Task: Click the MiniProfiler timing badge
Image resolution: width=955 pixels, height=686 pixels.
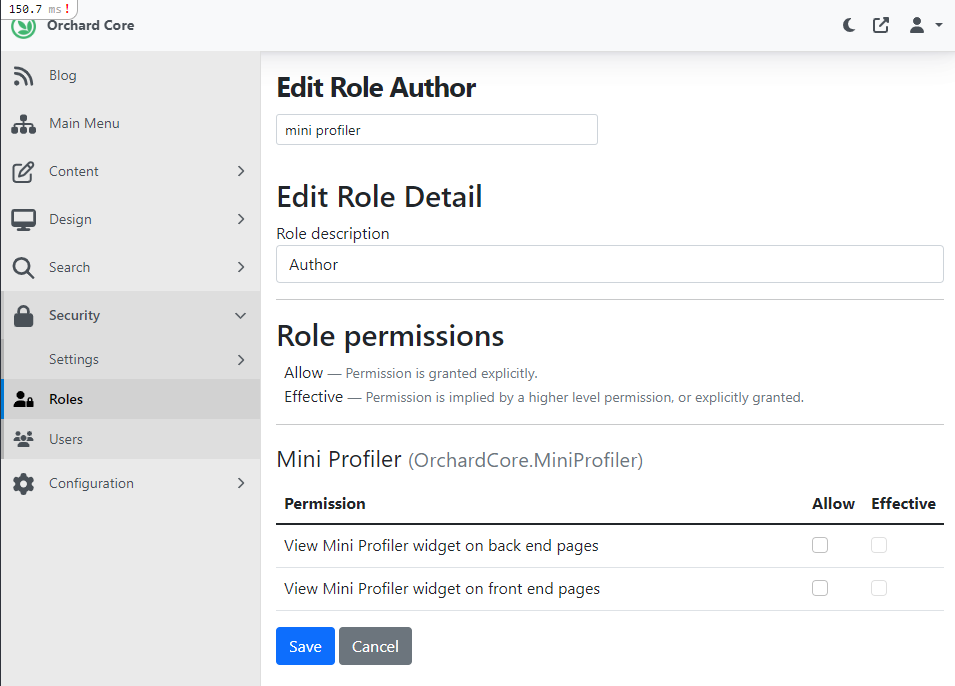Action: tap(39, 9)
